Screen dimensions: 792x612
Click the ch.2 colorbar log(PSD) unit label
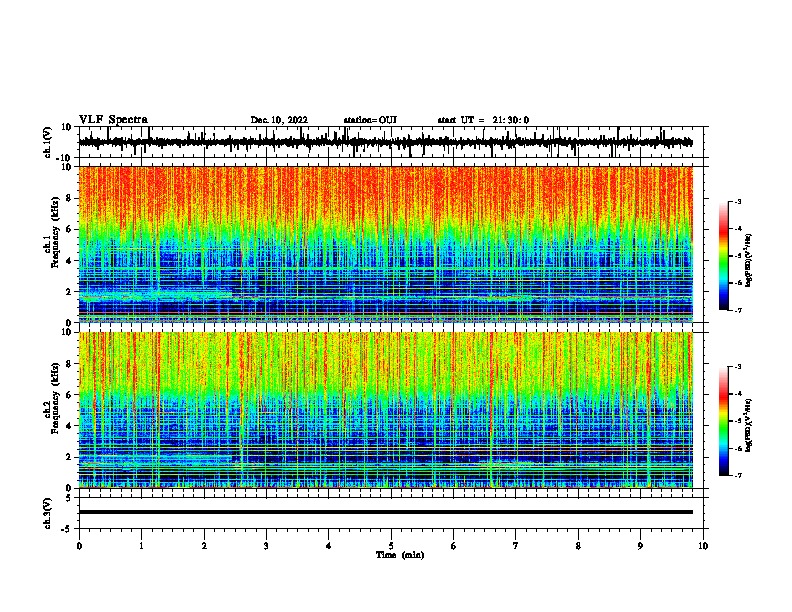(x=749, y=425)
